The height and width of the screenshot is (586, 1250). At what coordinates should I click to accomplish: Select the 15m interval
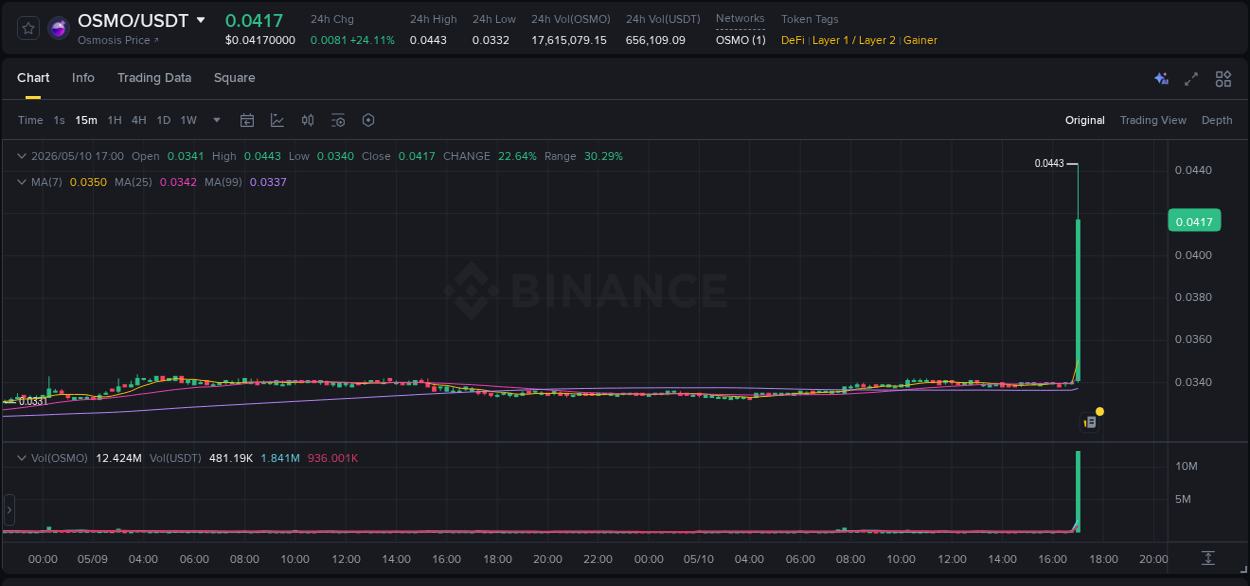click(86, 120)
